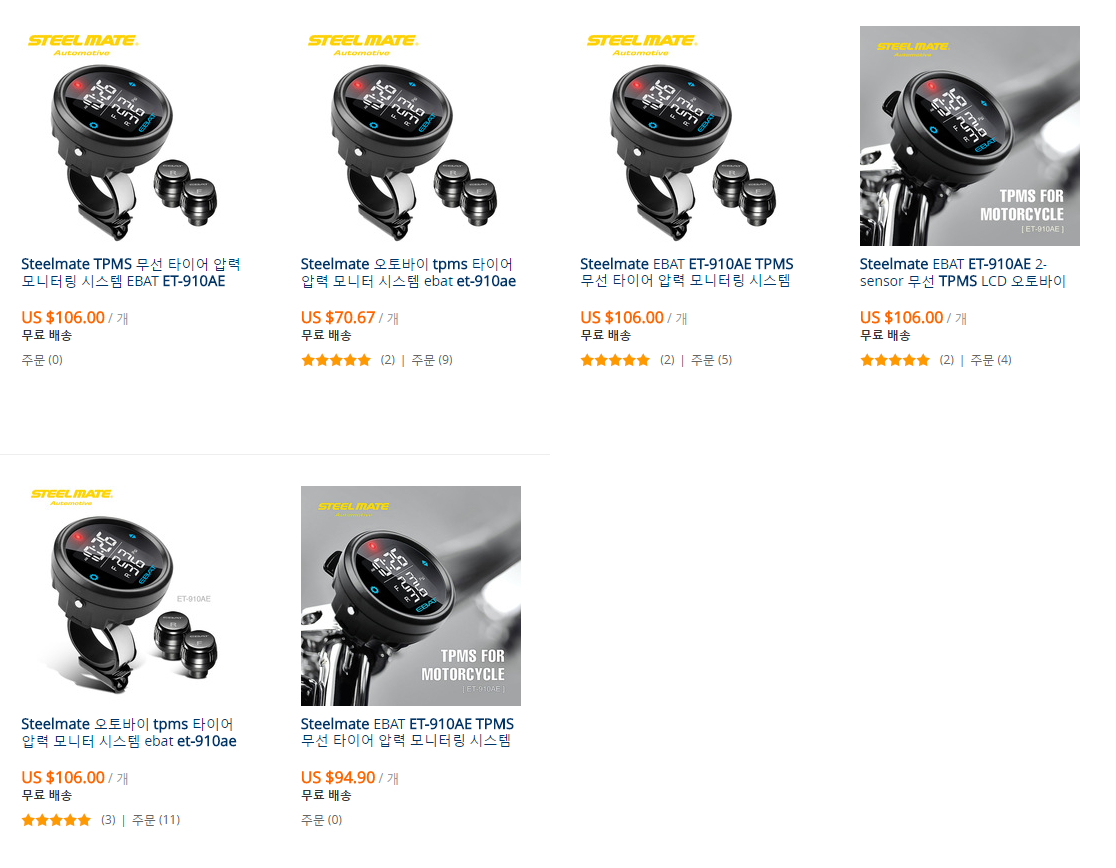Open the product thumbnail priced at US $94.90
This screenshot has height=868, width=1116.
click(x=410, y=596)
